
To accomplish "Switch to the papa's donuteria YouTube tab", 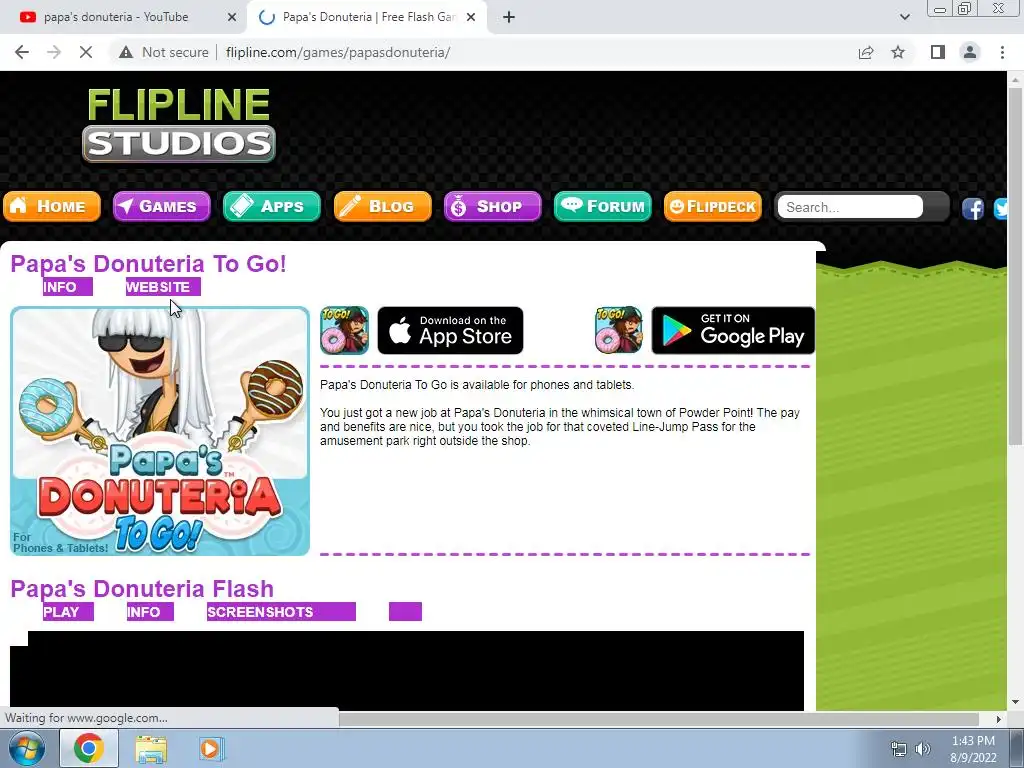I will [123, 17].
